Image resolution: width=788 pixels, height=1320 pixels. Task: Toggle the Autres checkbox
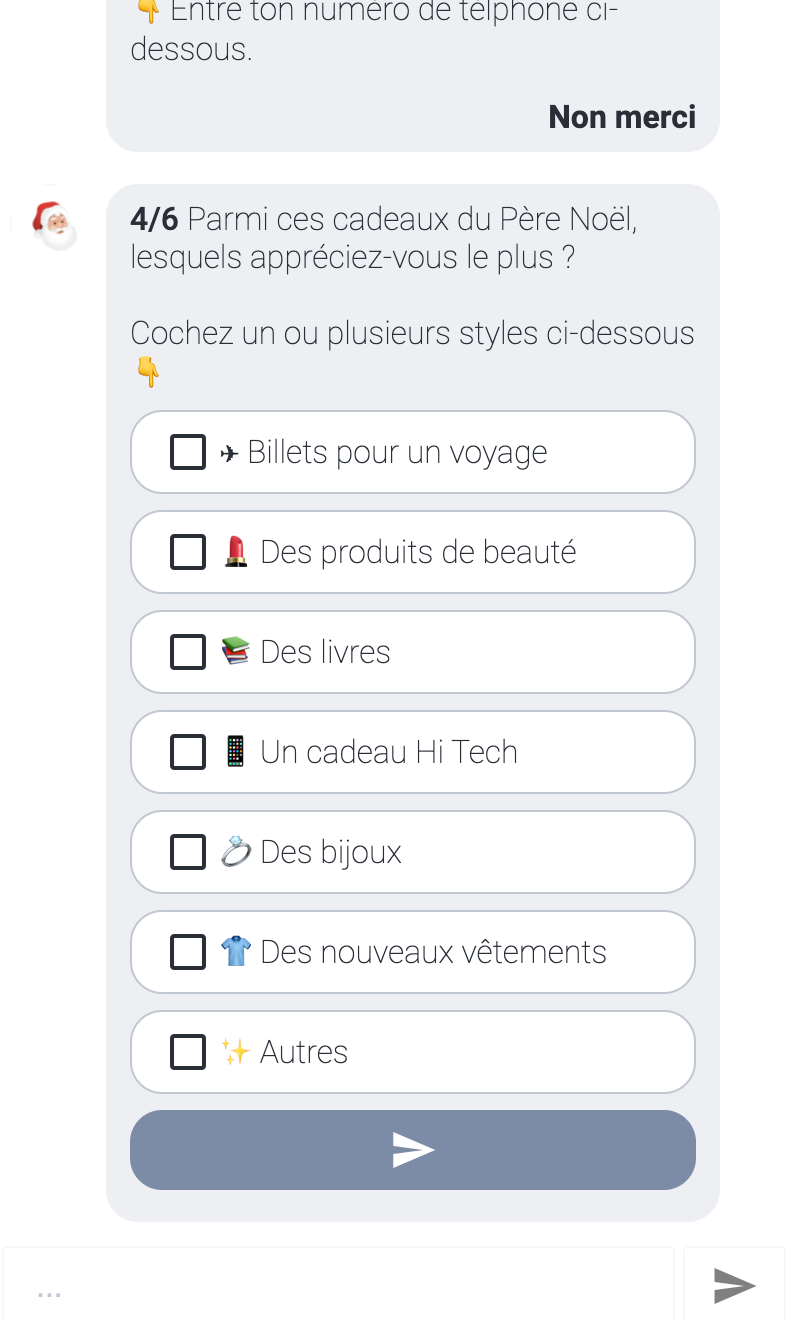coord(188,1052)
